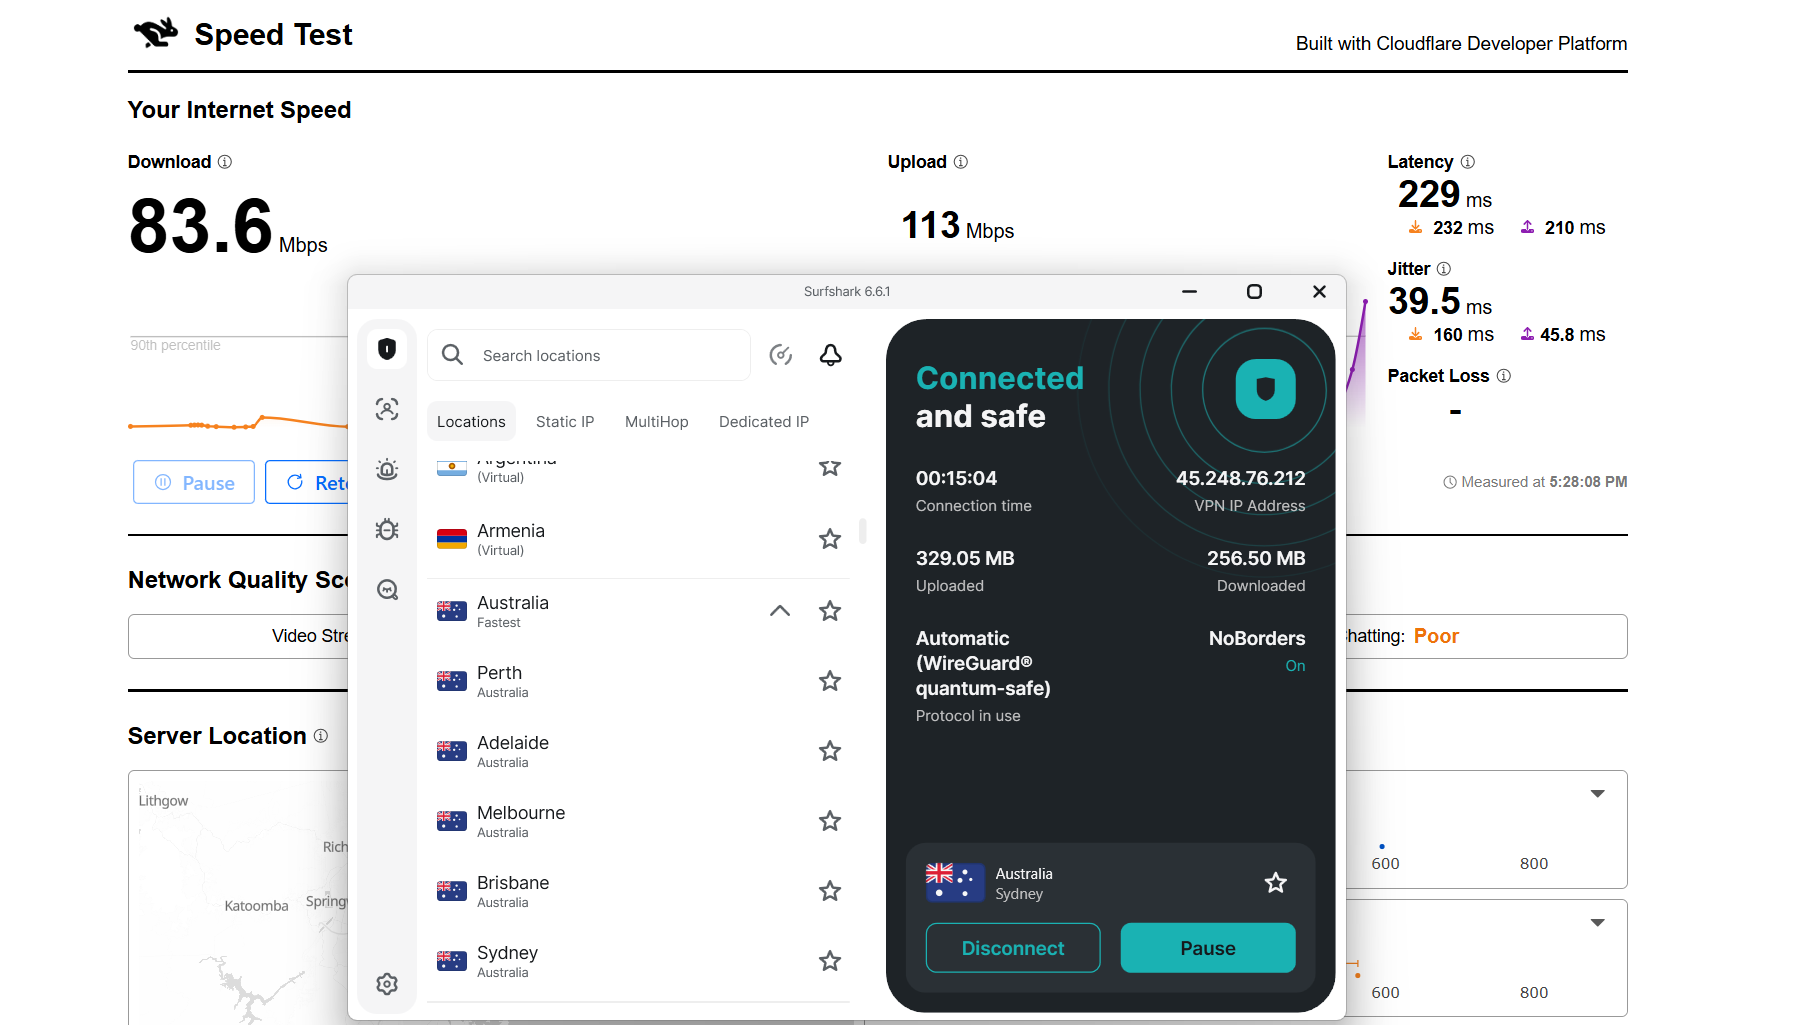Open Alternative ID from the sidebar
The height and width of the screenshot is (1025, 1798).
click(387, 409)
